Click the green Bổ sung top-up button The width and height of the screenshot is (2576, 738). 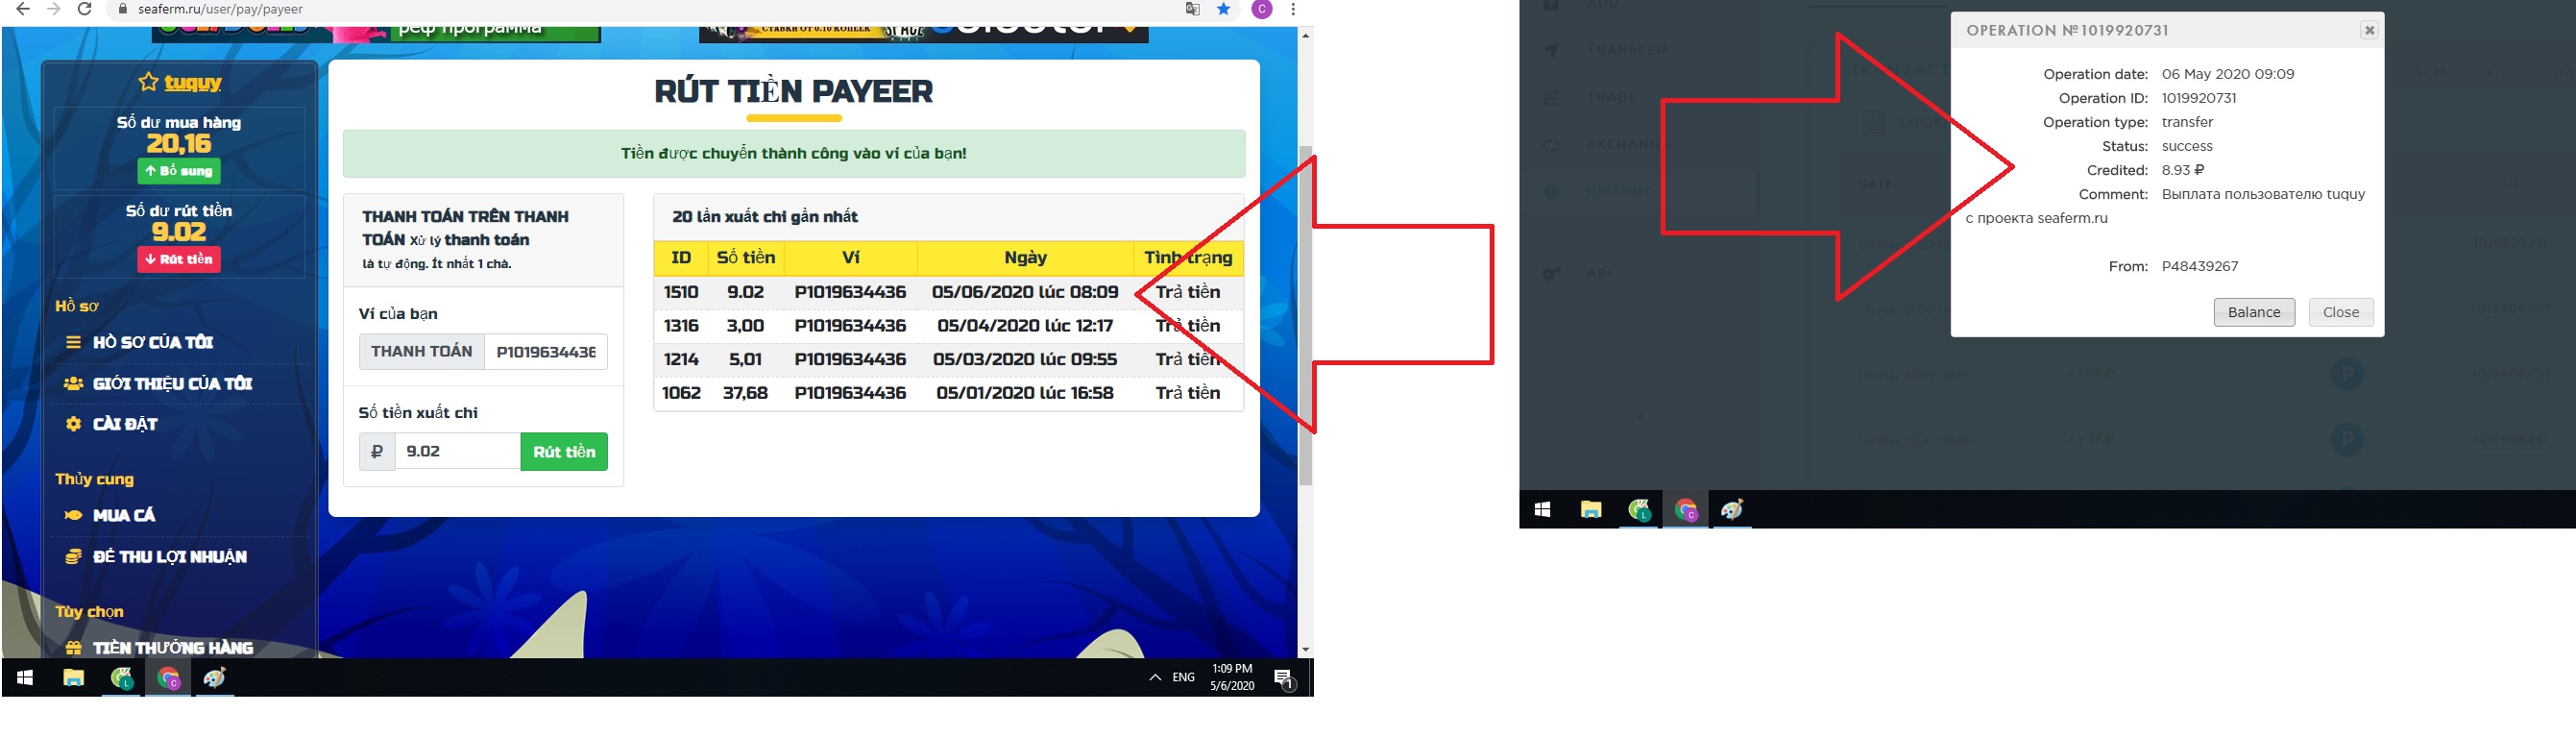179,171
